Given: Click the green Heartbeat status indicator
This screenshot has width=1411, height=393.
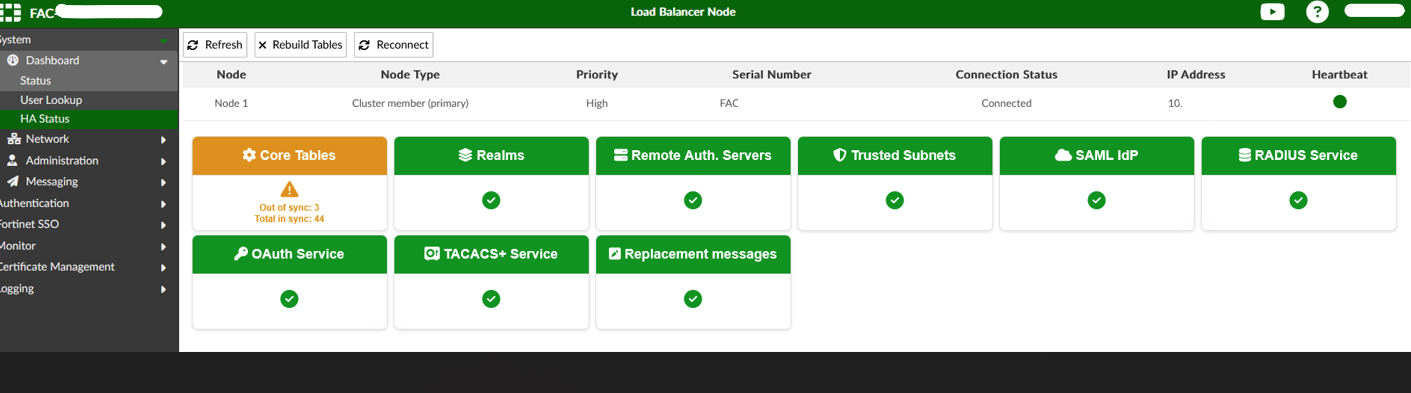Looking at the screenshot, I should (1340, 102).
